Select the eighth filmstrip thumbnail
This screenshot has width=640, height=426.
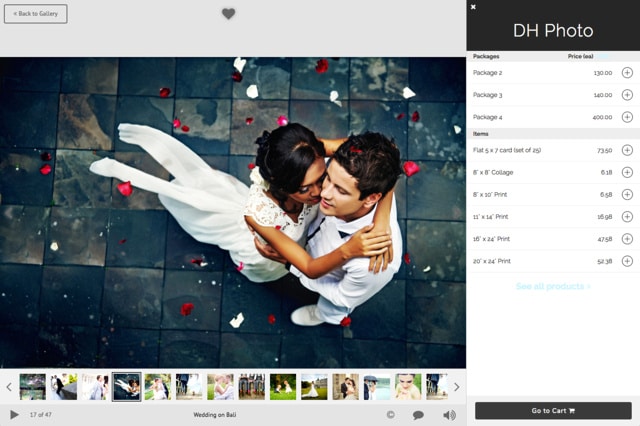[252, 386]
